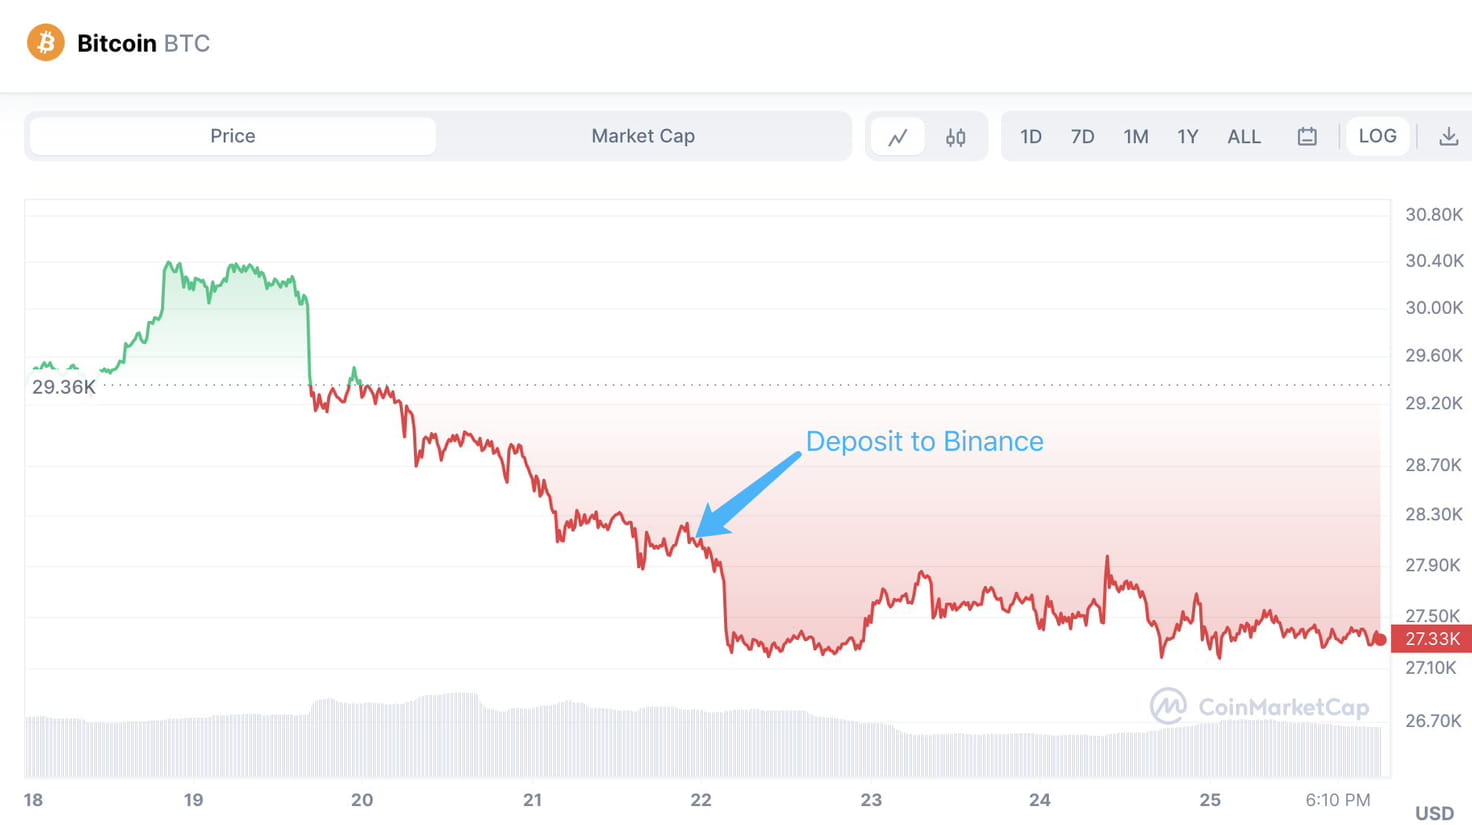
Task: Switch to the Price tab
Action: [x=231, y=136]
